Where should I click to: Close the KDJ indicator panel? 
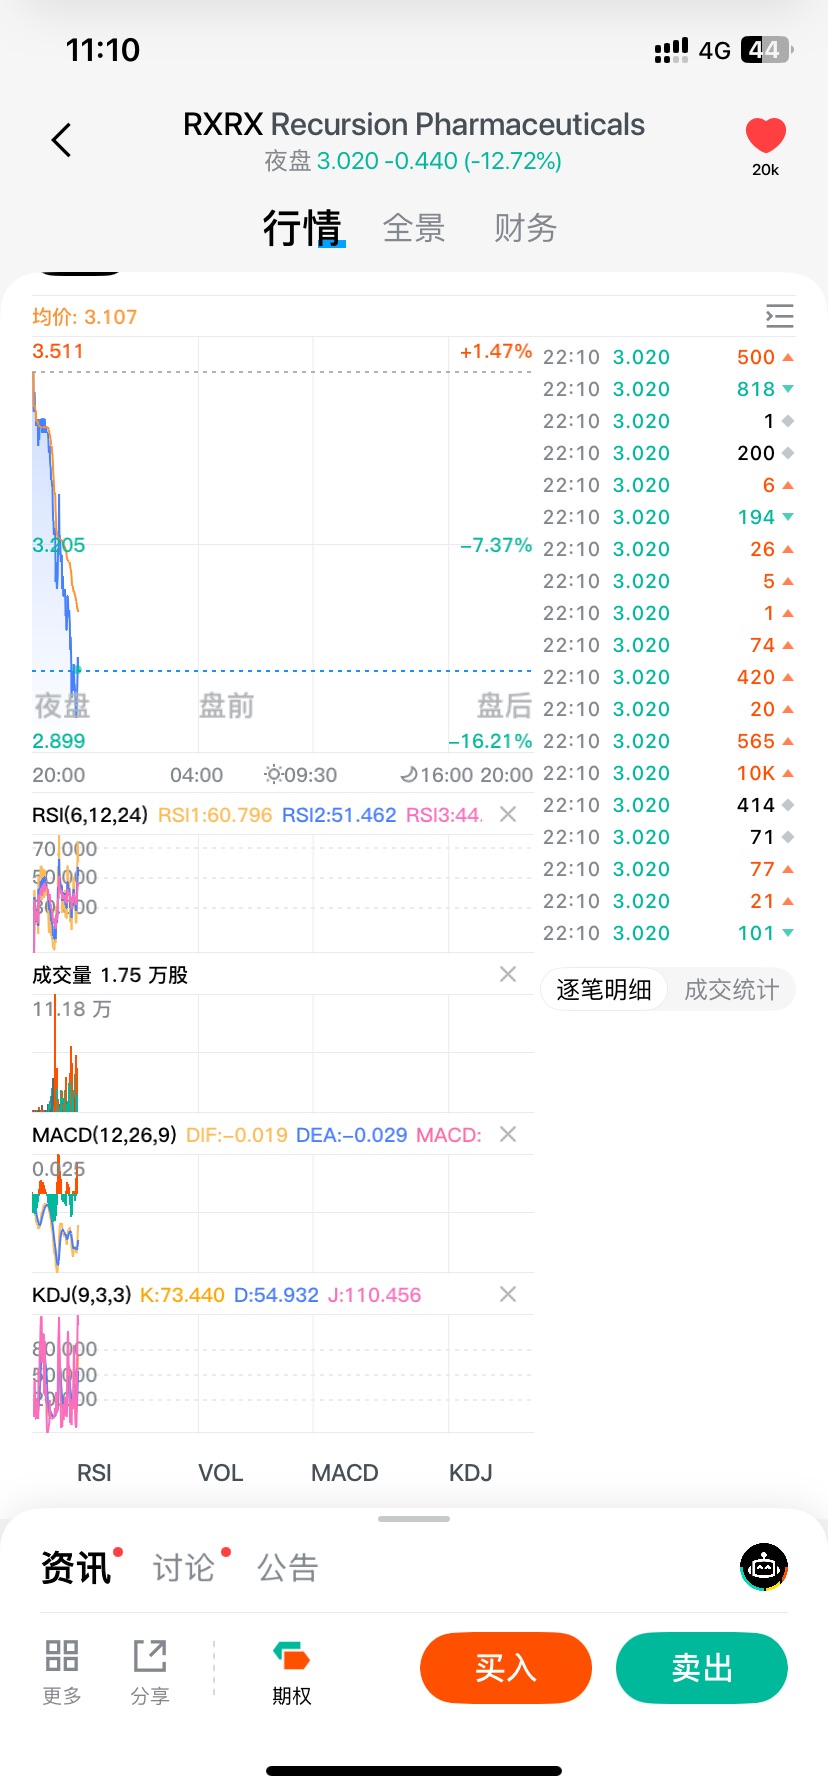point(508,1294)
